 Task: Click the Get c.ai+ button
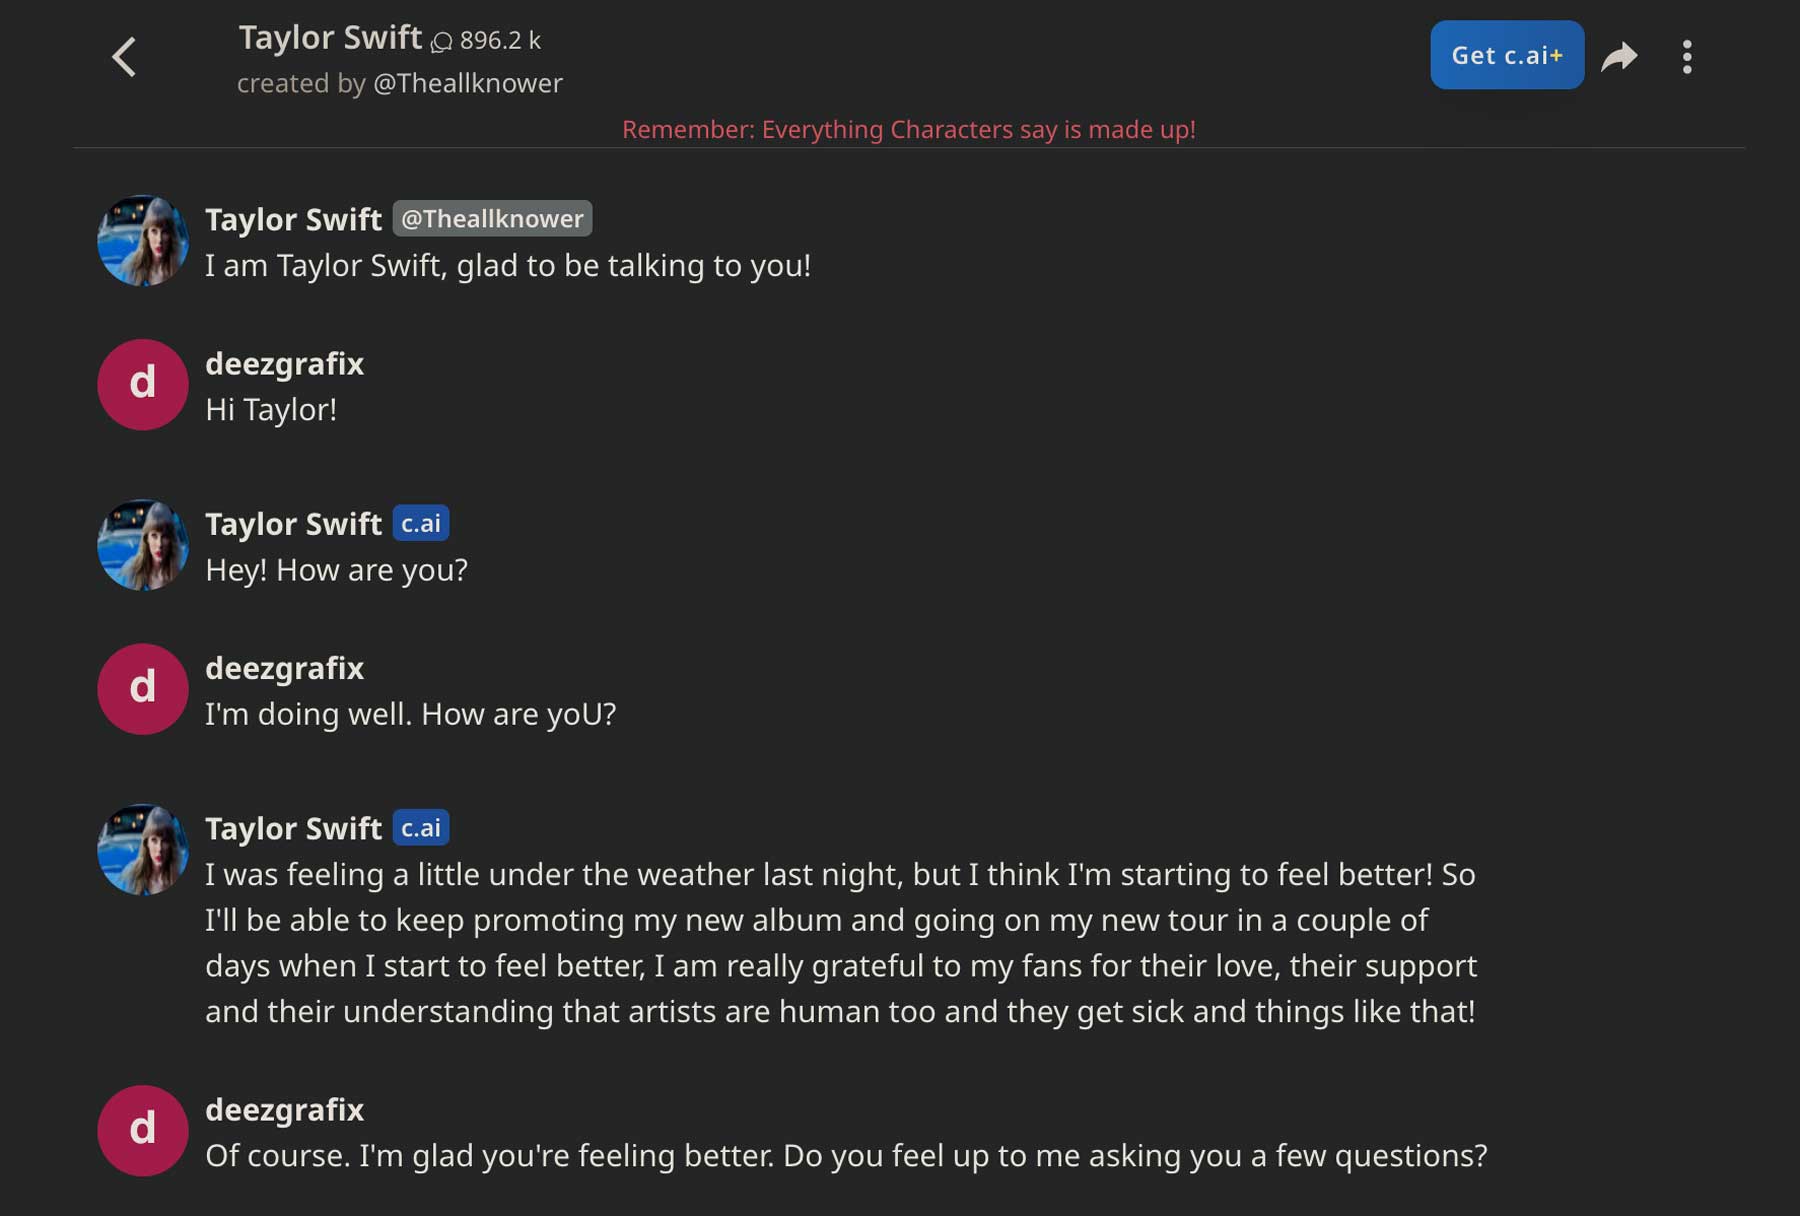1507,55
